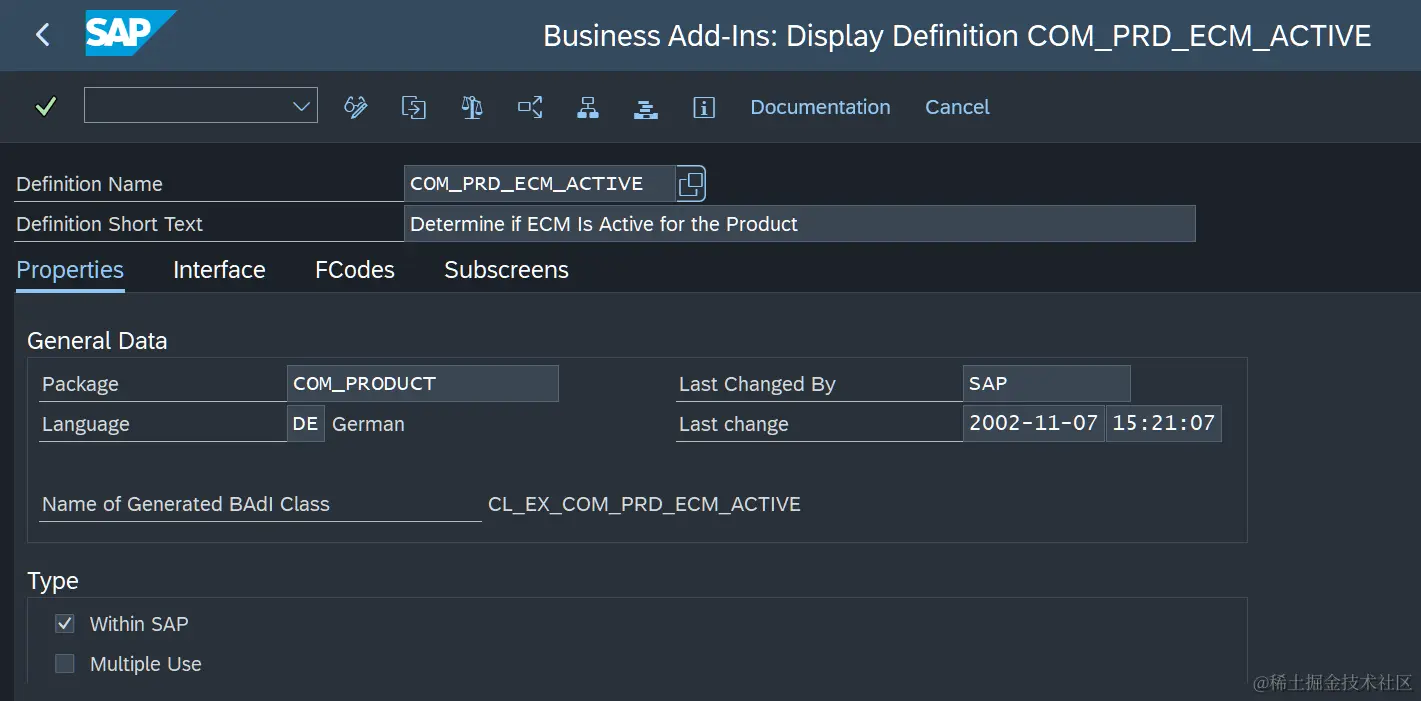Click the Documentation button
Viewport: 1421px width, 701px height.
tap(820, 107)
